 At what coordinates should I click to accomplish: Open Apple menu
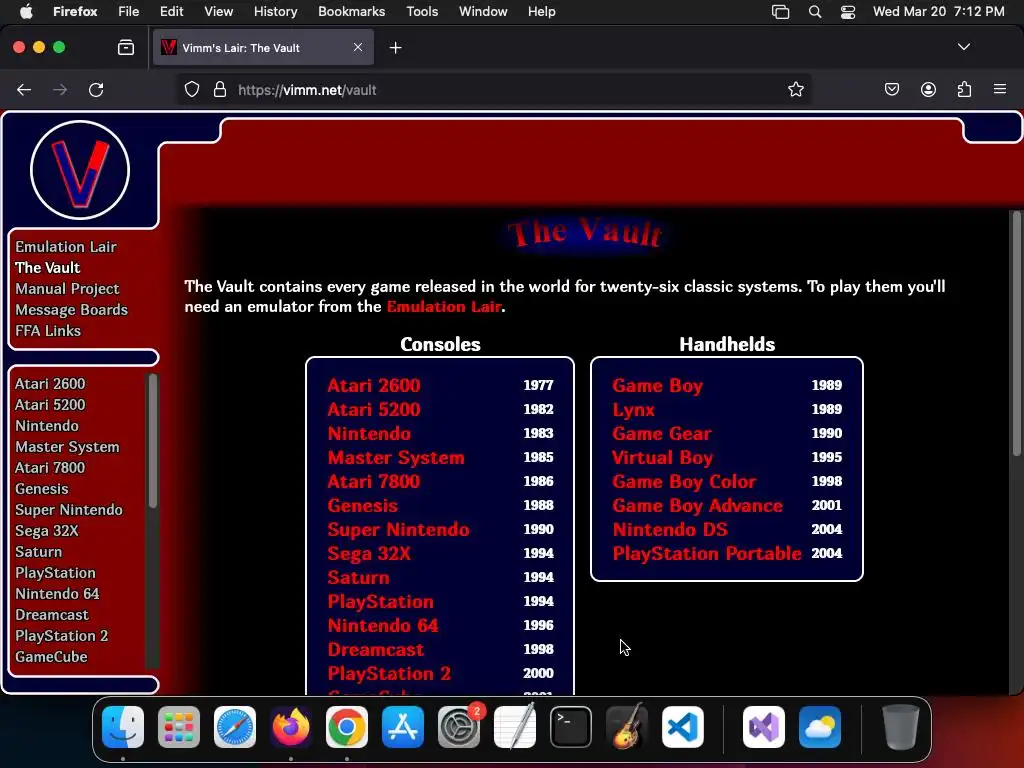26,11
